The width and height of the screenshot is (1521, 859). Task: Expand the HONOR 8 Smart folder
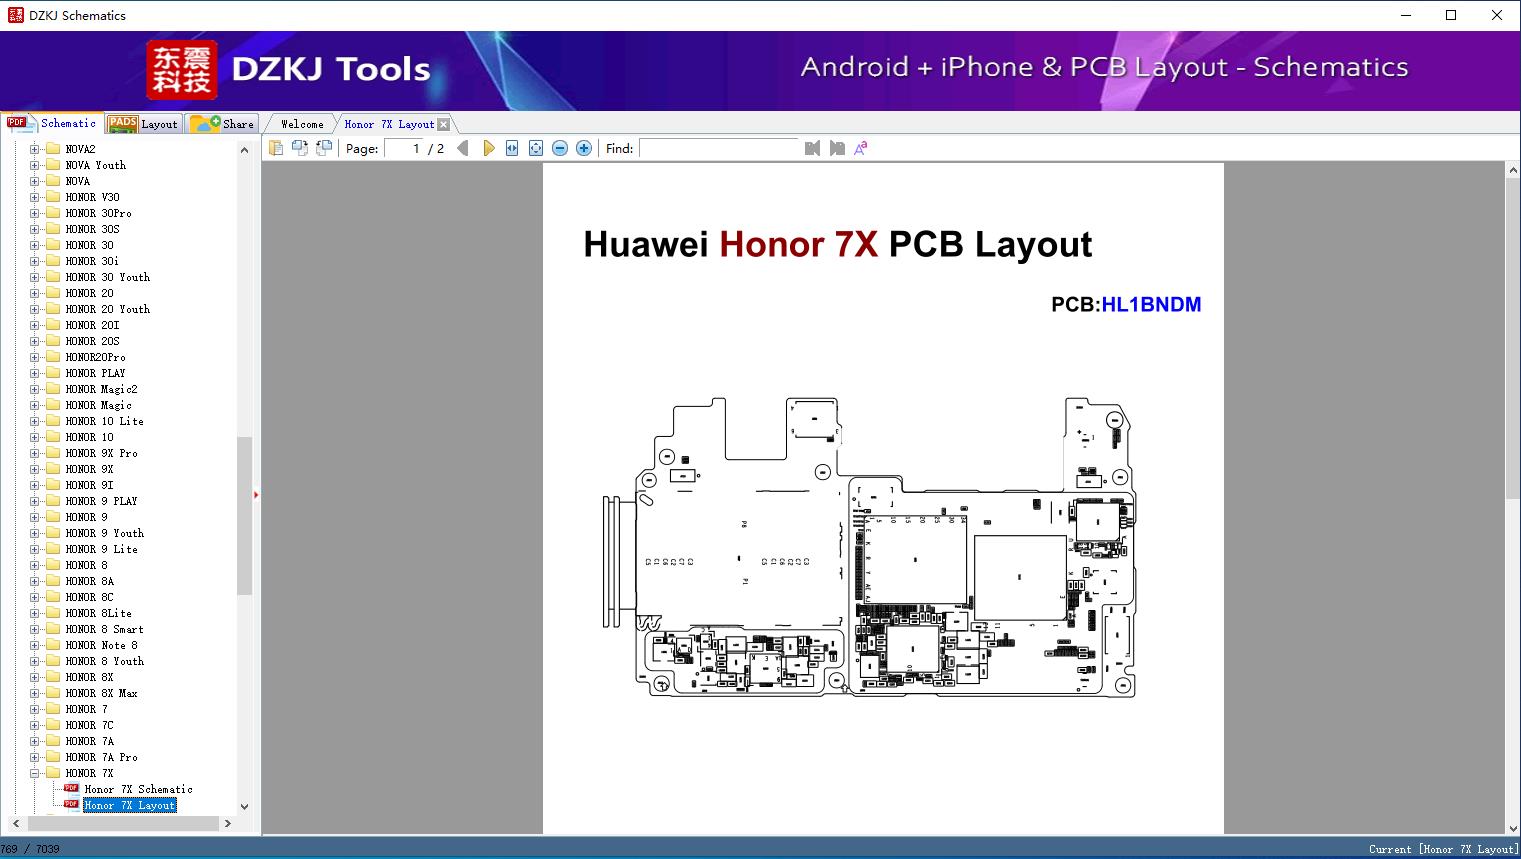34,629
